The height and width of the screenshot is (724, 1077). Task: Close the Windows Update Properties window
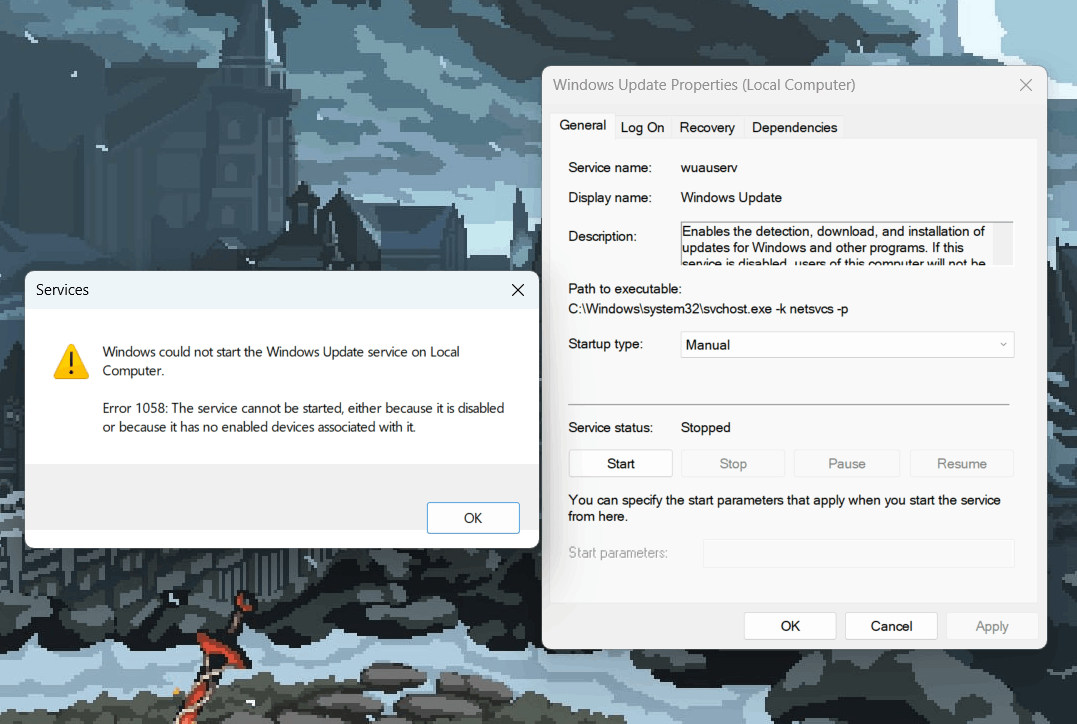click(x=1025, y=84)
